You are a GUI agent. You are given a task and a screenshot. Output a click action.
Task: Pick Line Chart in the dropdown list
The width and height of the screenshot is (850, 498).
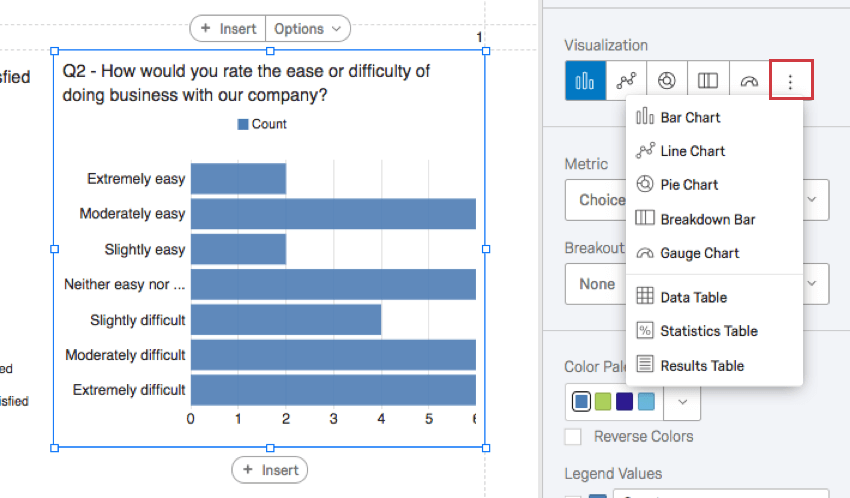click(x=692, y=151)
